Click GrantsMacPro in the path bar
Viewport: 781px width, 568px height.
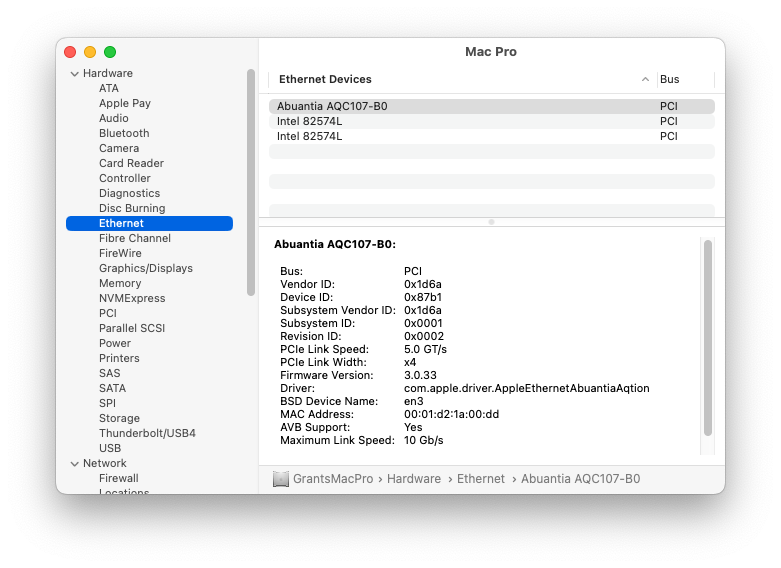[x=333, y=479]
